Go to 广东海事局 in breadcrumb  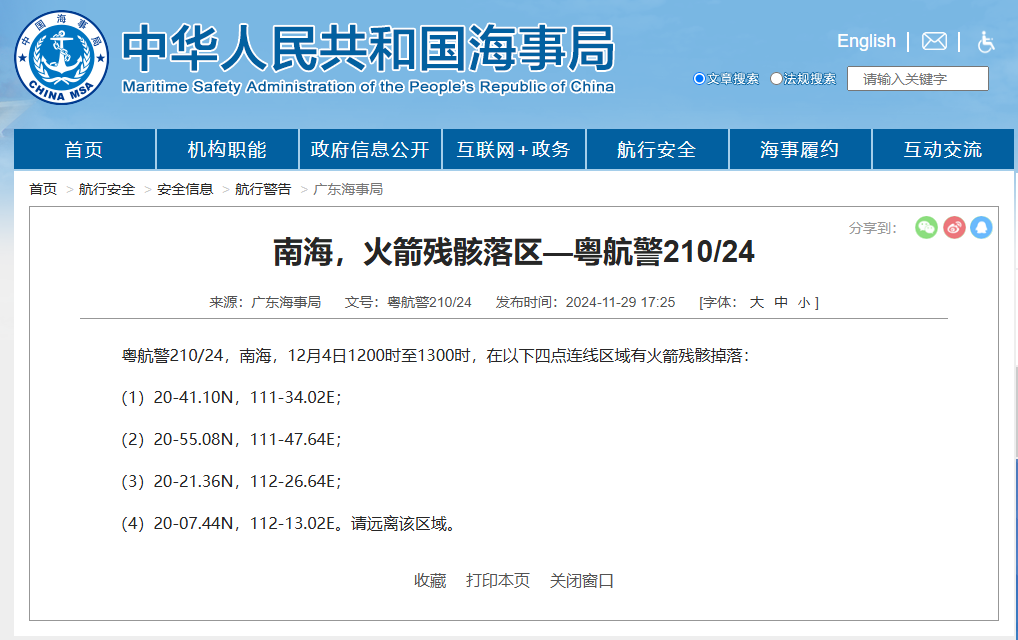pos(348,189)
